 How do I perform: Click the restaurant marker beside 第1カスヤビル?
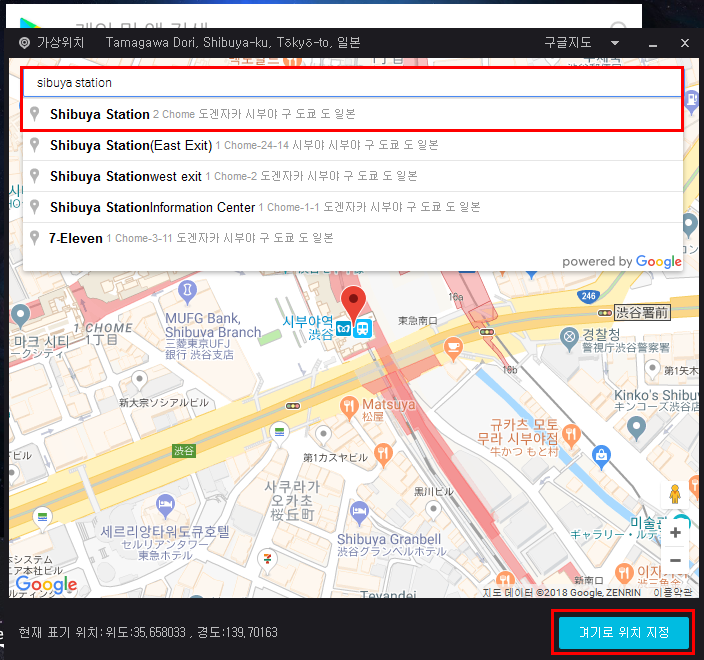(383, 454)
